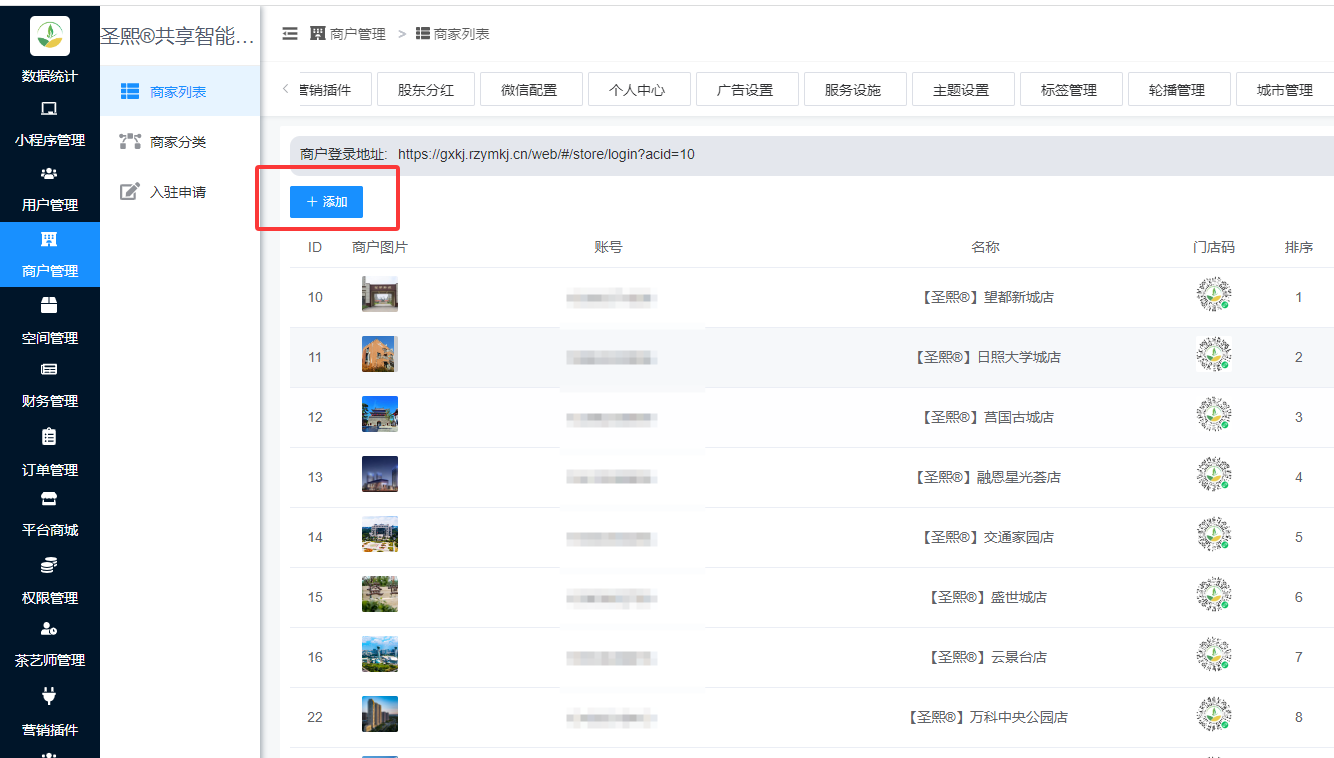Viewport: 1334px width, 758px height.
Task: Open 营销插件 in the left sidebar
Action: point(50,713)
